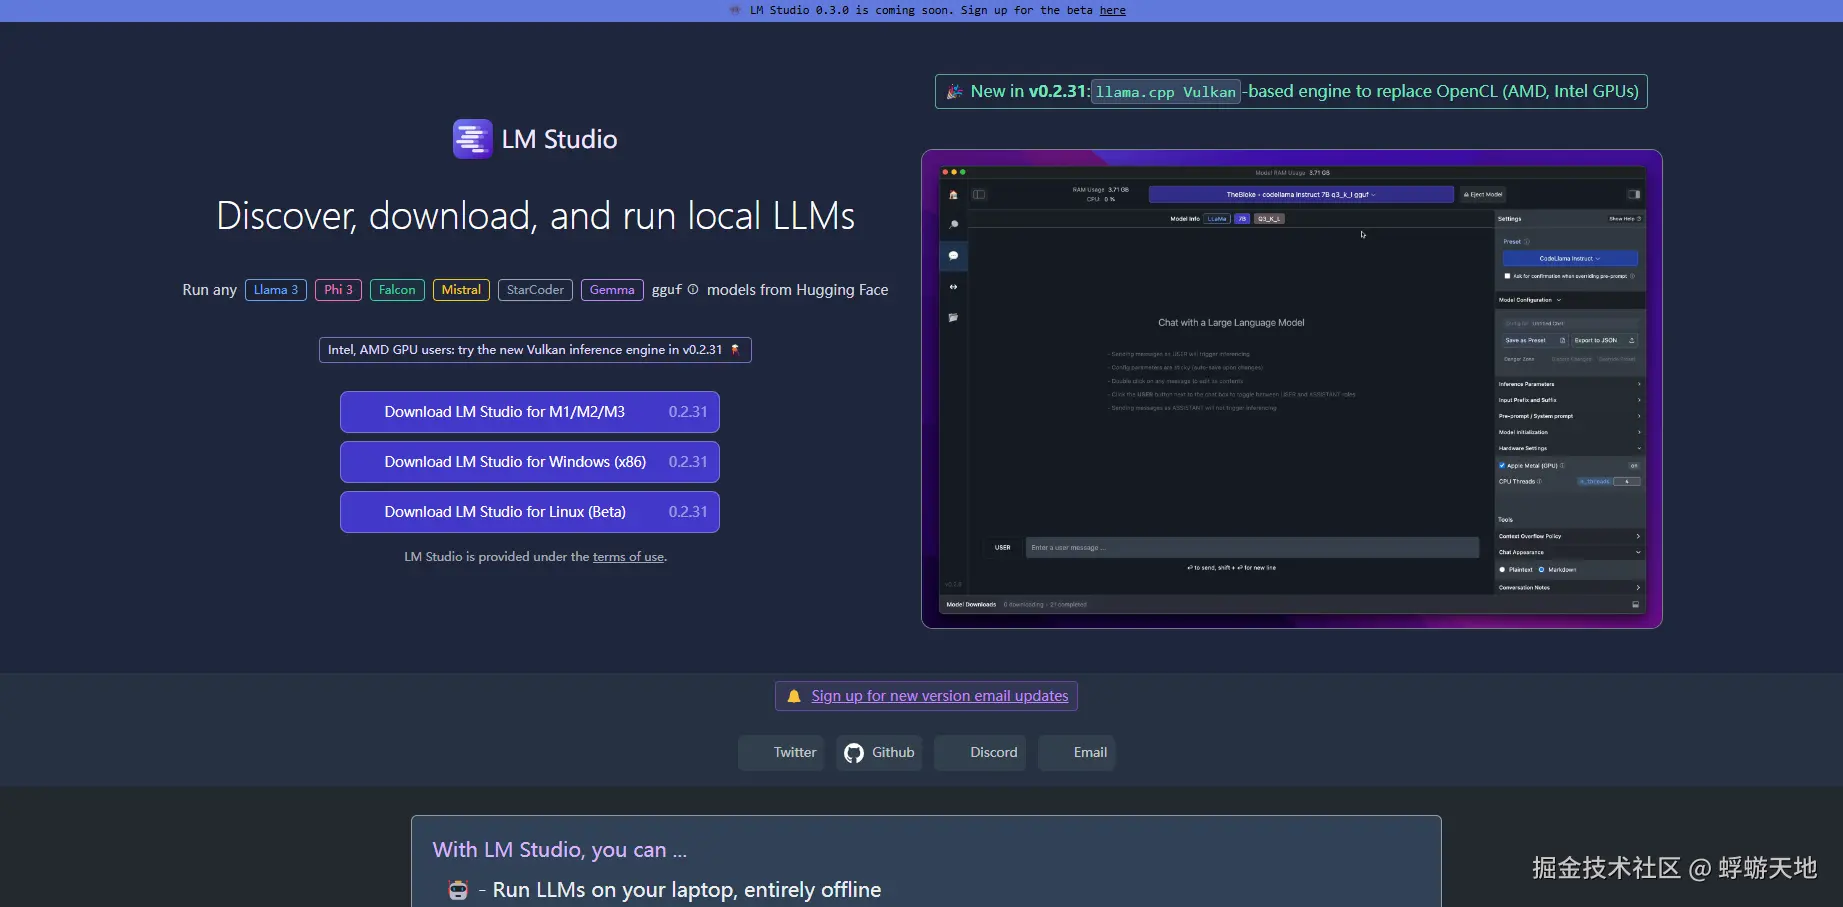
Task: Download LM Studio for Windows (x86)
Action: (530, 462)
